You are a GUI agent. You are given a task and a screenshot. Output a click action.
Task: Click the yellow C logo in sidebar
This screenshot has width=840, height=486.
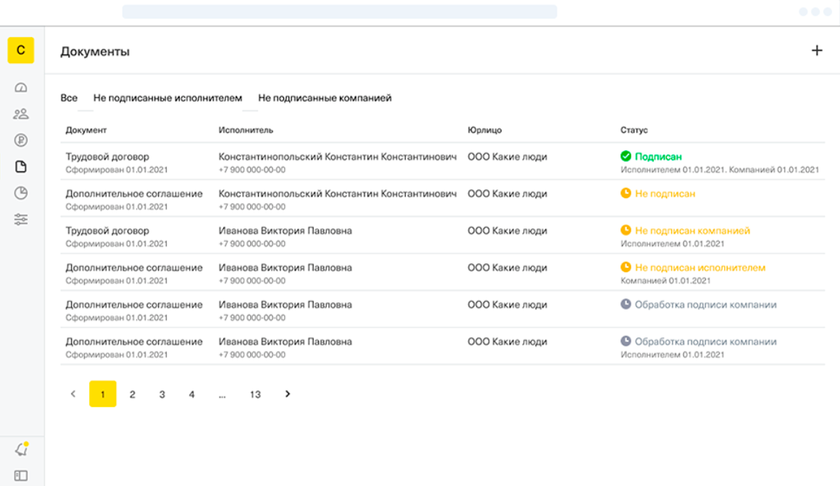coord(21,51)
